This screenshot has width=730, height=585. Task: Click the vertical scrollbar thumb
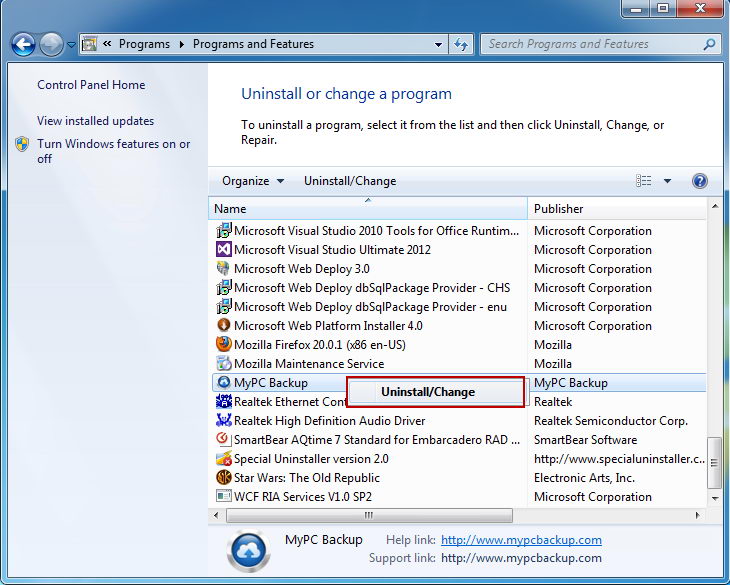pyautogui.click(x=715, y=463)
